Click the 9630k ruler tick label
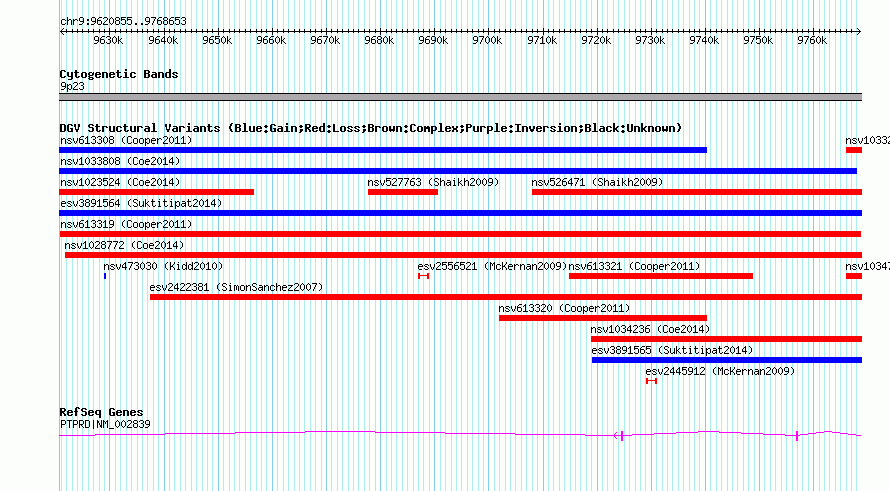The width and height of the screenshot is (890, 491). click(x=108, y=41)
